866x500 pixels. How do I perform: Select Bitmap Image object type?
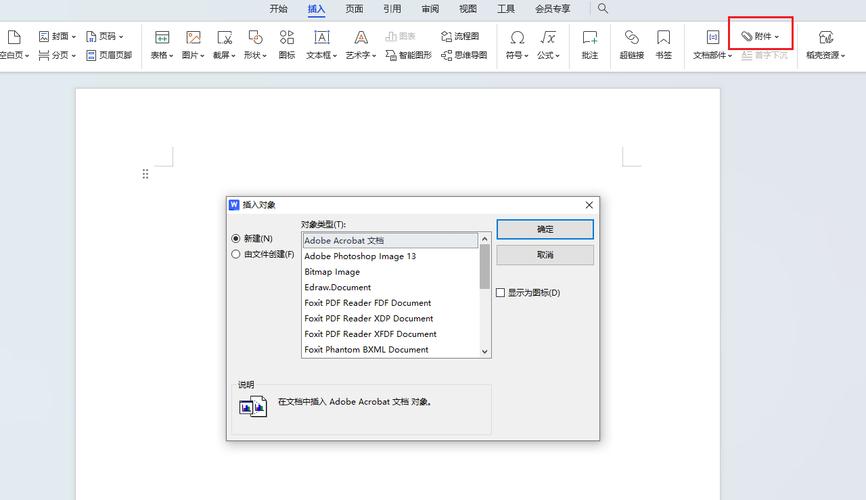(x=390, y=272)
